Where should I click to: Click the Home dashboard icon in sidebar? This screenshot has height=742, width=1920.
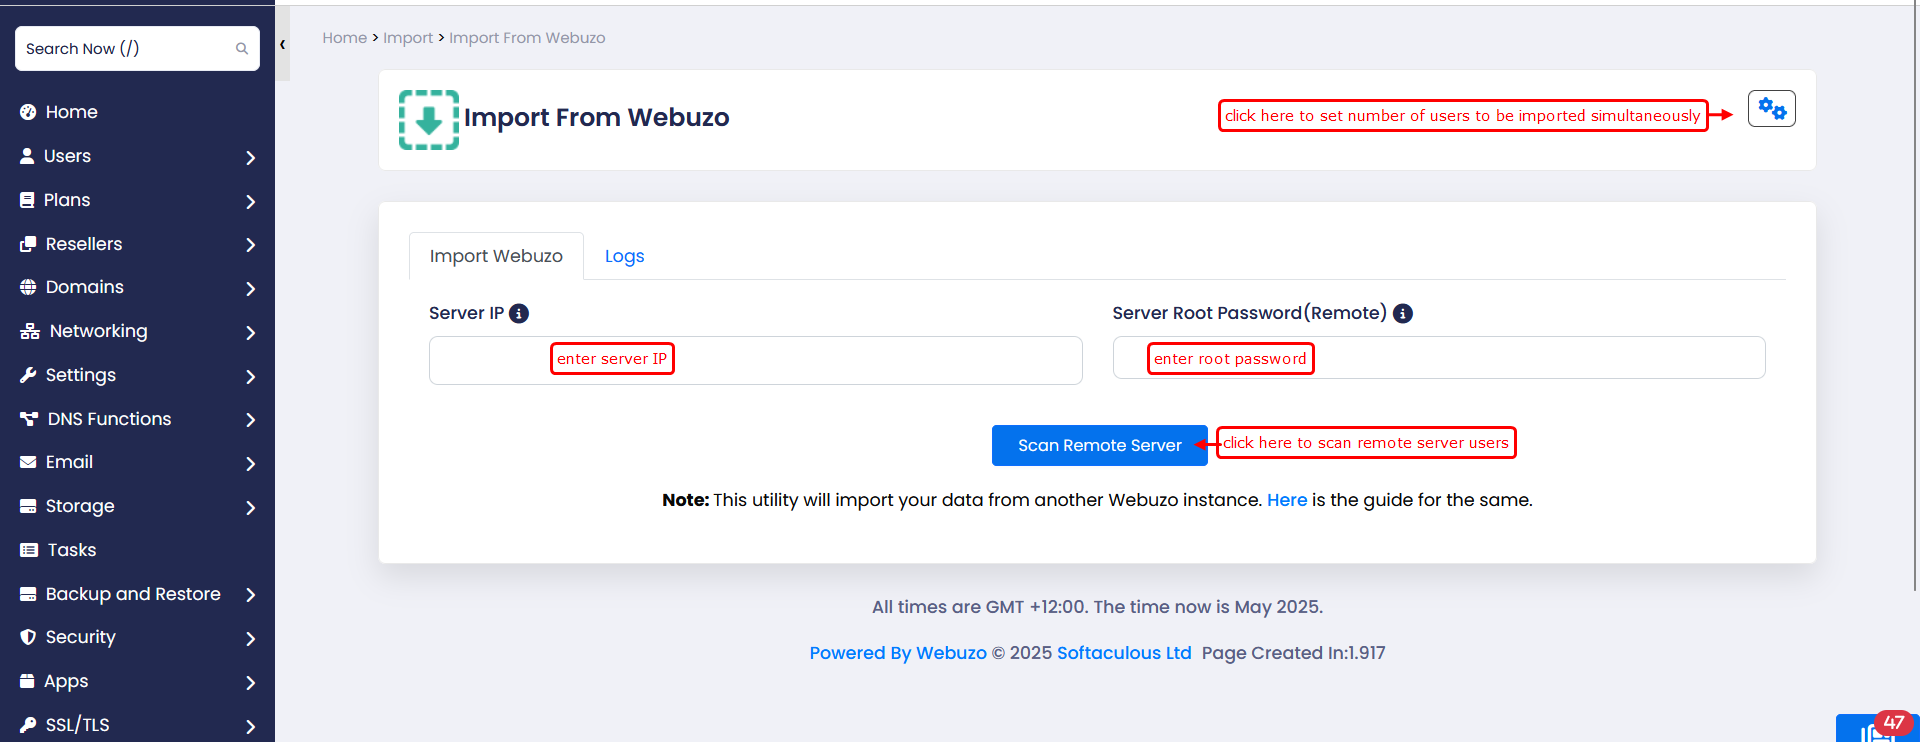click(28, 112)
